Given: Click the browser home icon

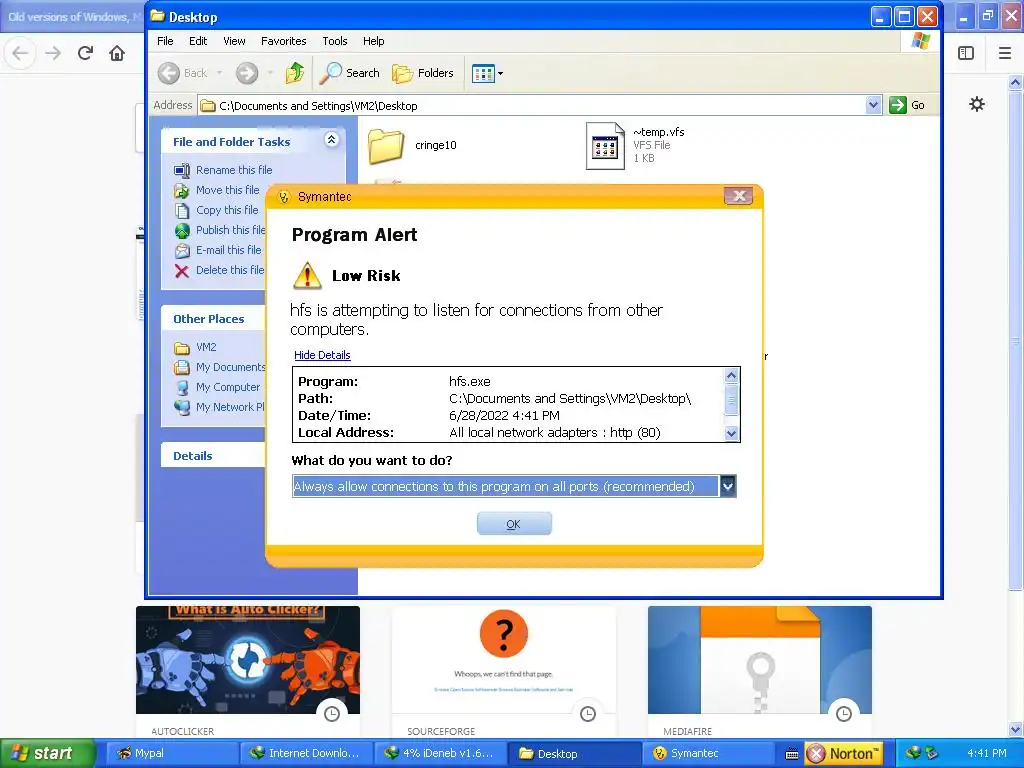Looking at the screenshot, I should click(x=117, y=53).
